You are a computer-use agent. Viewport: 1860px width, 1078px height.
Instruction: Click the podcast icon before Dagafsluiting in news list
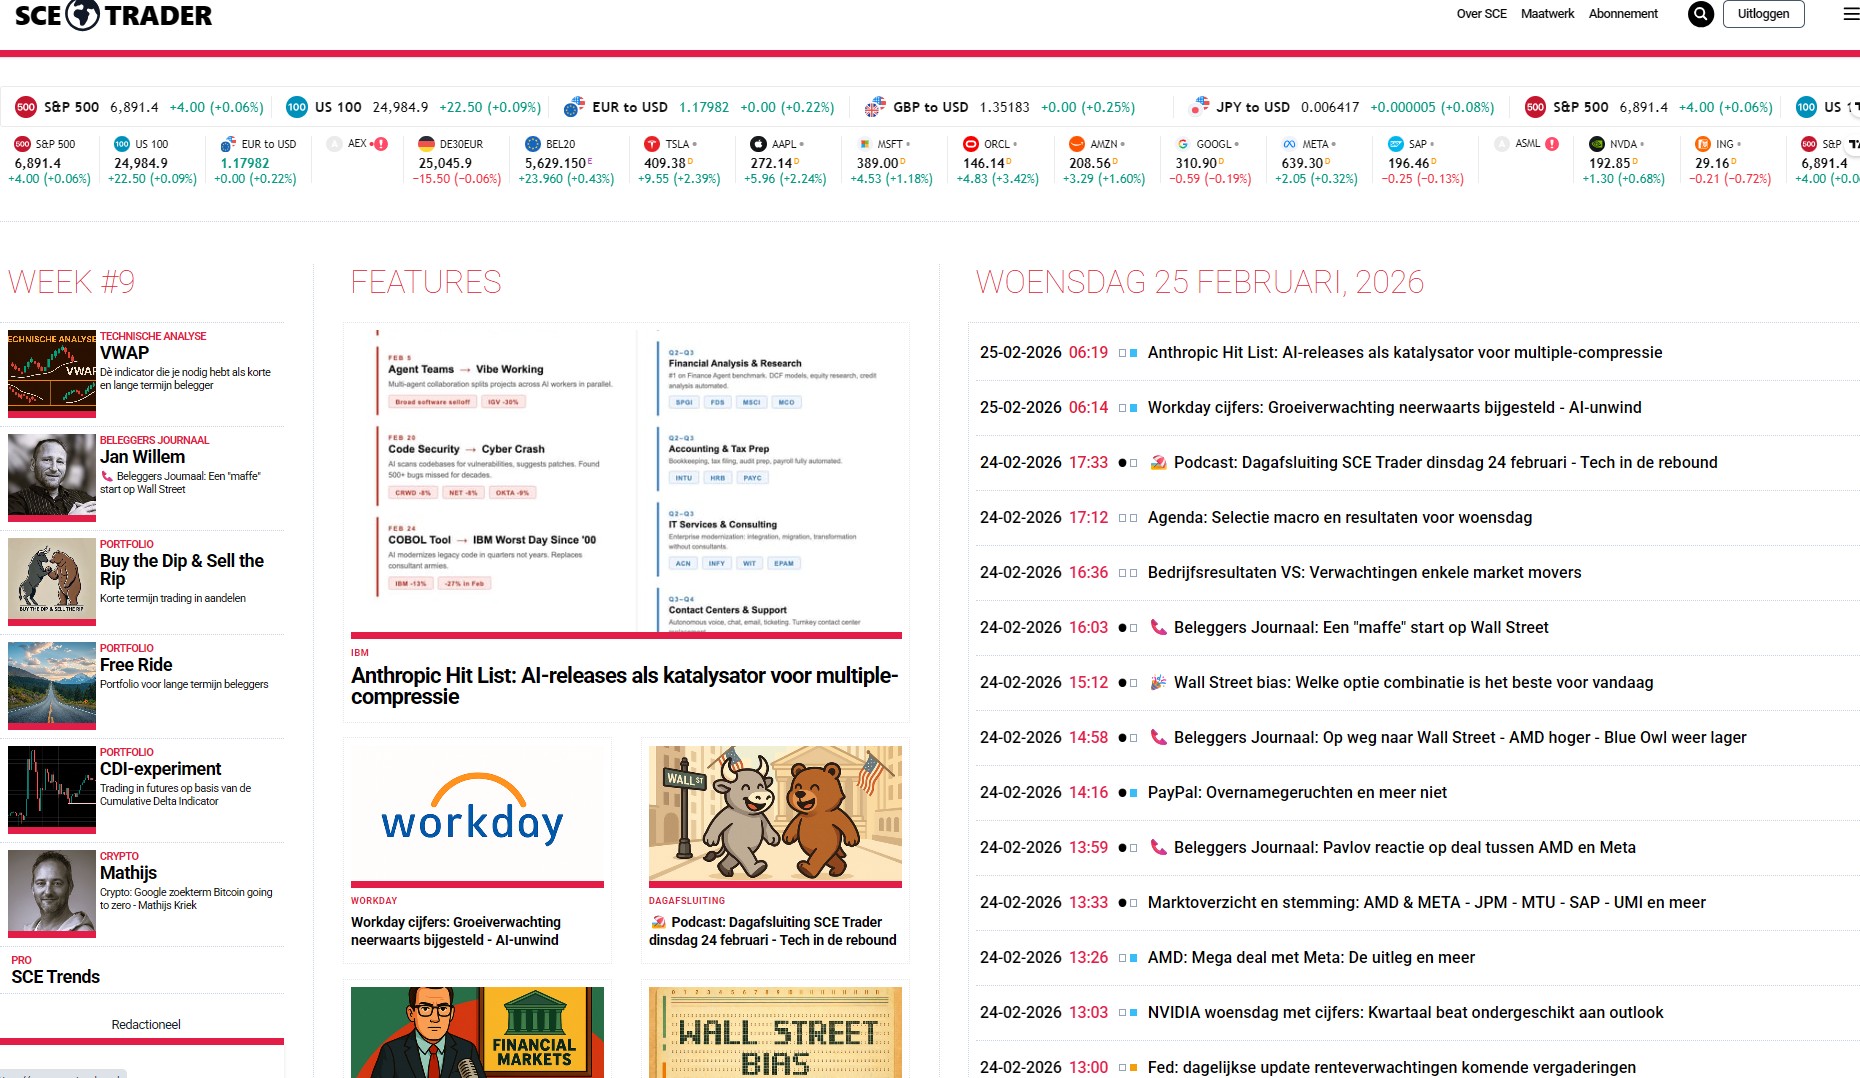[1159, 463]
